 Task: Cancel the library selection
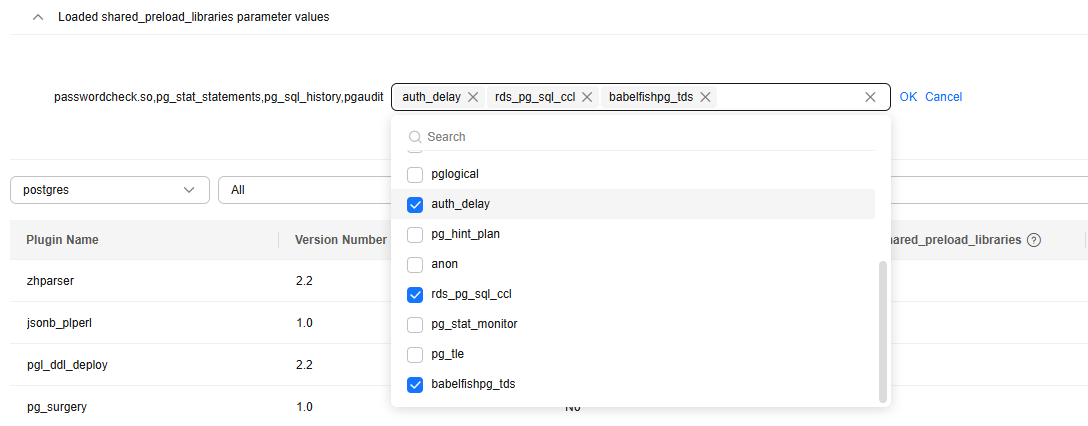[x=944, y=97]
